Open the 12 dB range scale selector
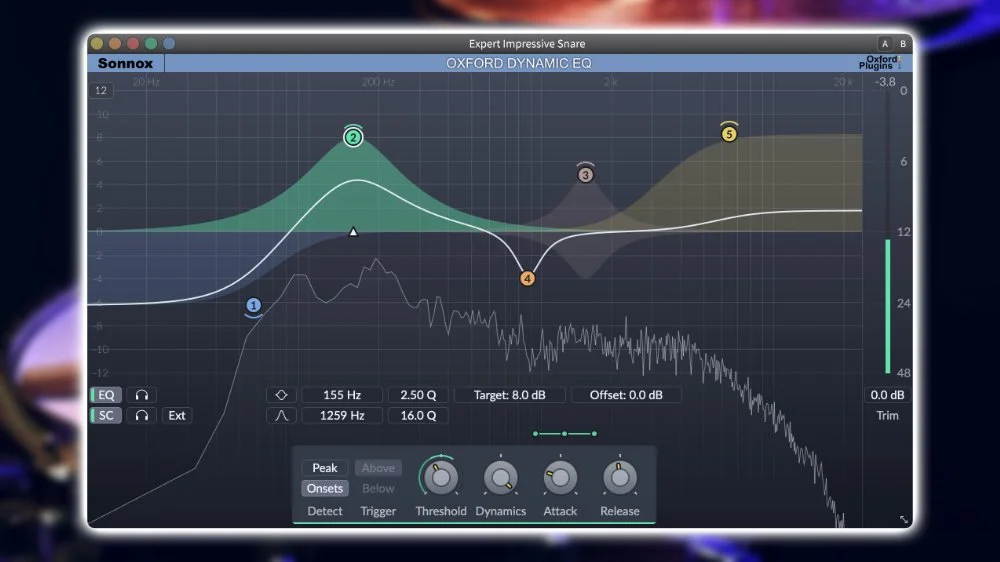Viewport: 1000px width, 562px height. pos(101,90)
